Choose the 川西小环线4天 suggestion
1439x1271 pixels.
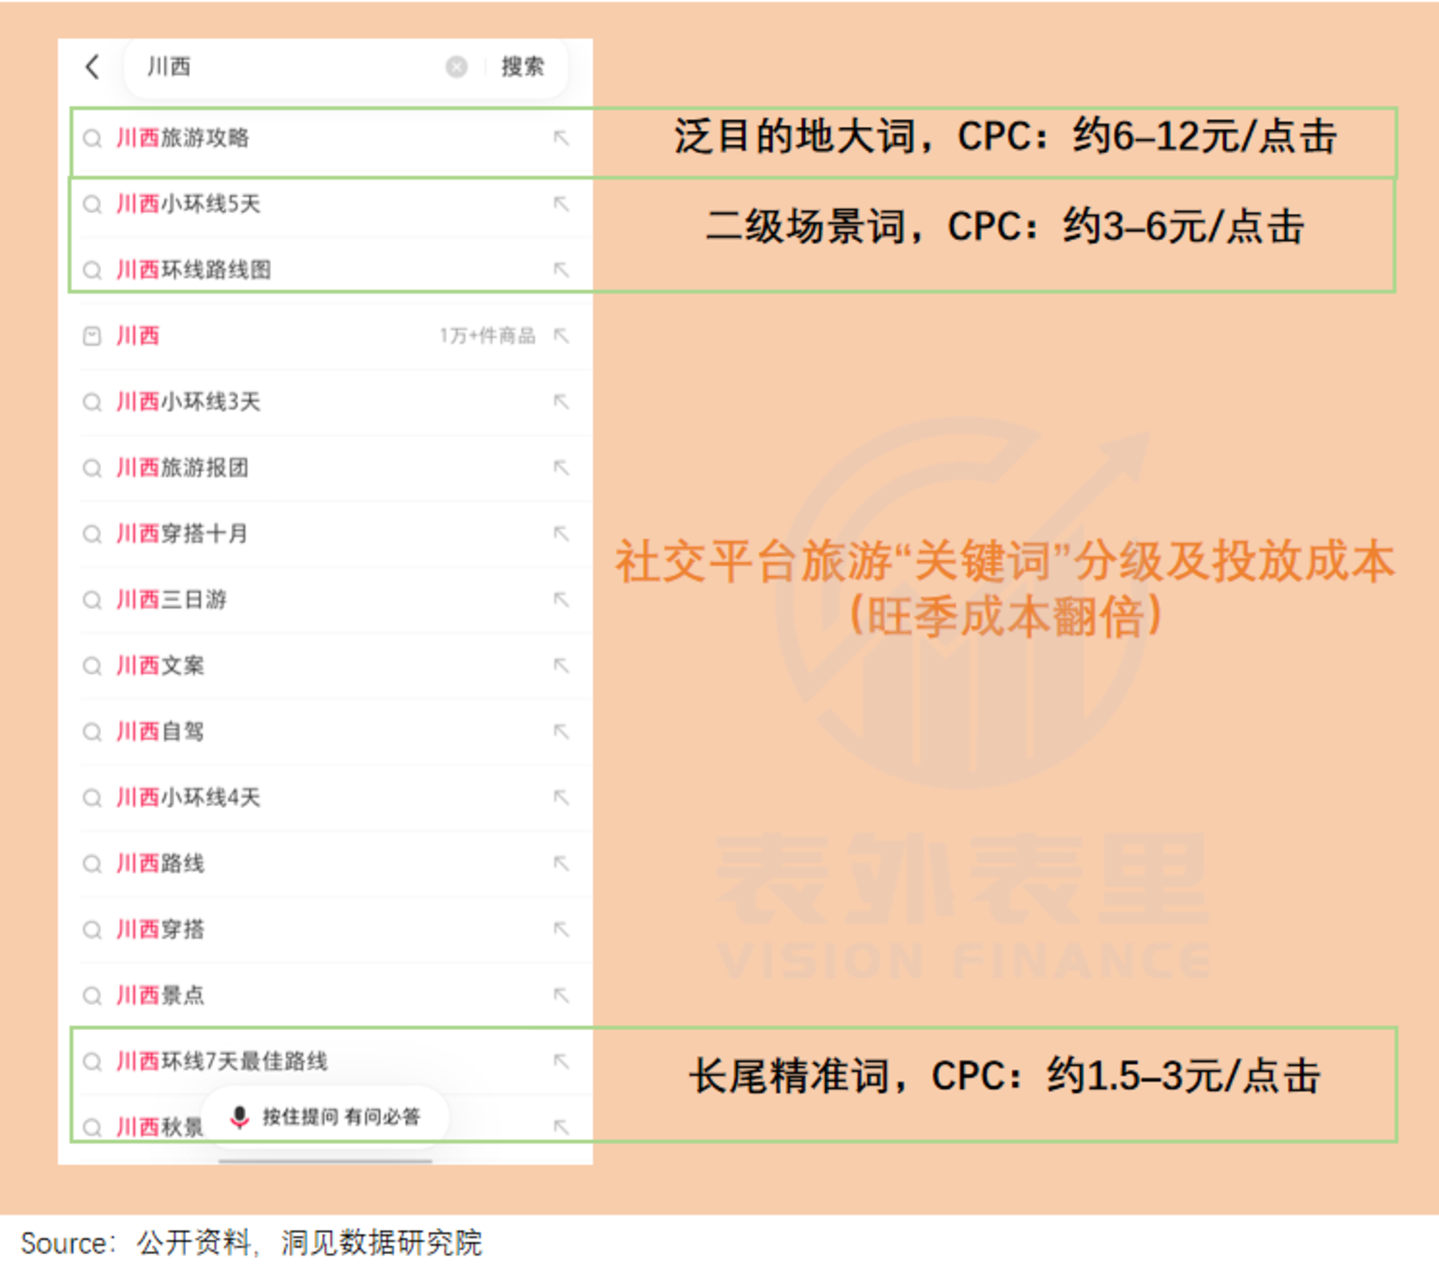(x=326, y=798)
